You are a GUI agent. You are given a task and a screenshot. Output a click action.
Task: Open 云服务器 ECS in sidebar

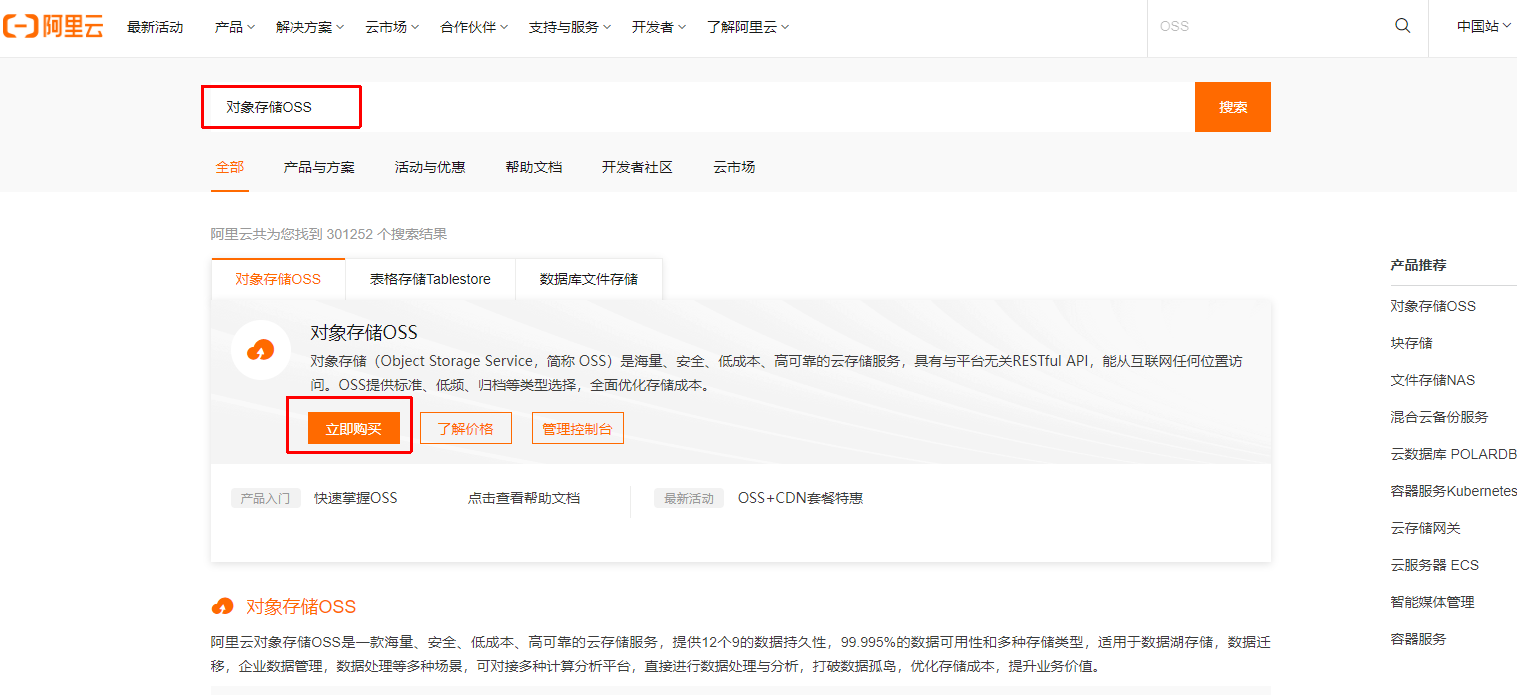(x=1434, y=565)
